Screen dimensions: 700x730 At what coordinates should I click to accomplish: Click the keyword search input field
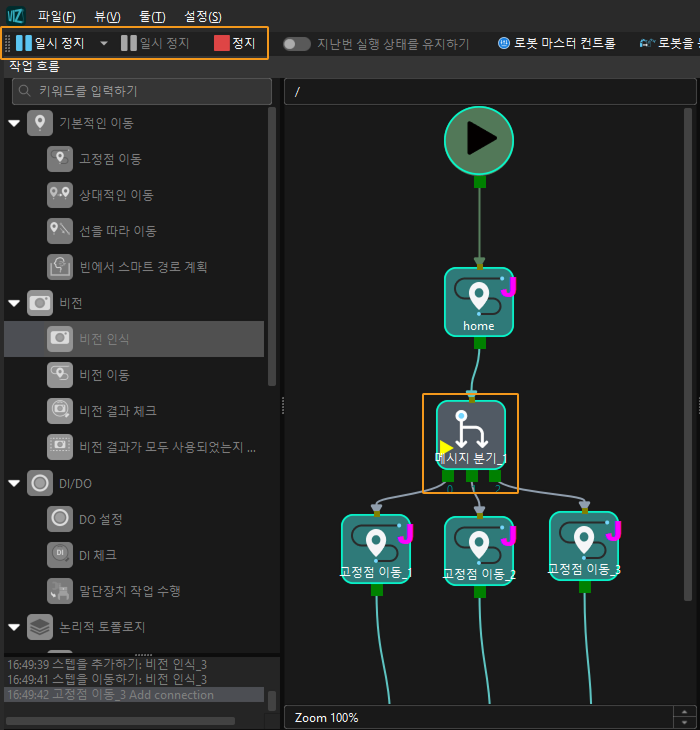(x=142, y=91)
